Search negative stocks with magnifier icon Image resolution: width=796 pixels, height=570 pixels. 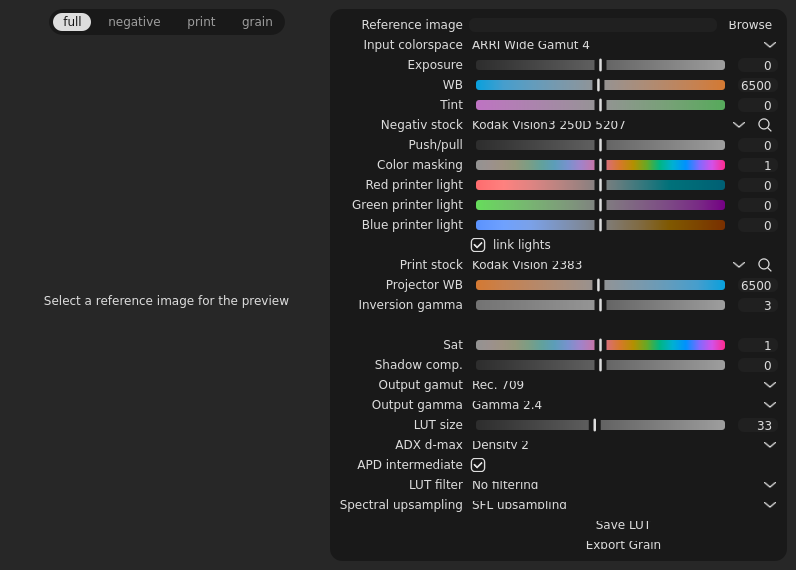click(x=765, y=125)
